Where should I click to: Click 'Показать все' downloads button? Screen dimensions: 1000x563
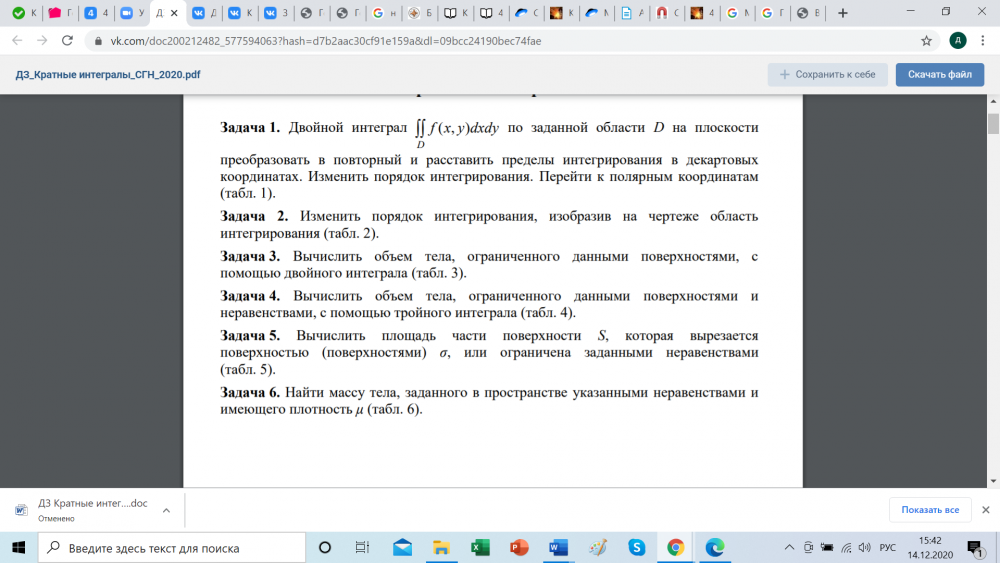(x=930, y=510)
